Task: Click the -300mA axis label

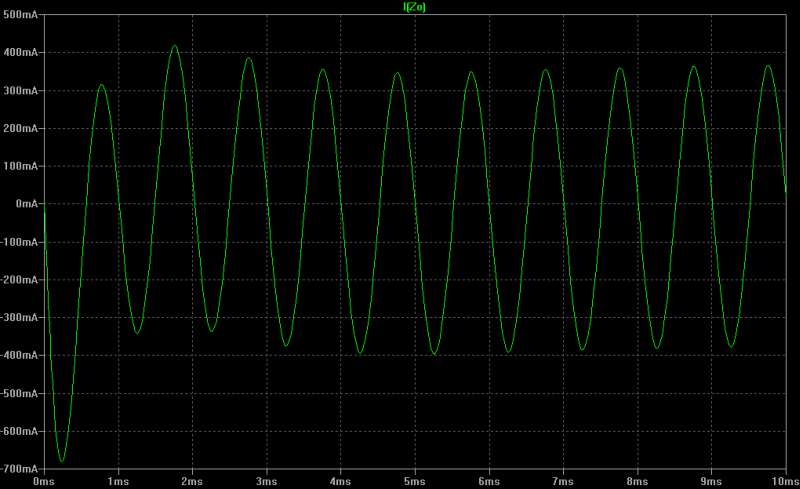Action: [x=19, y=317]
